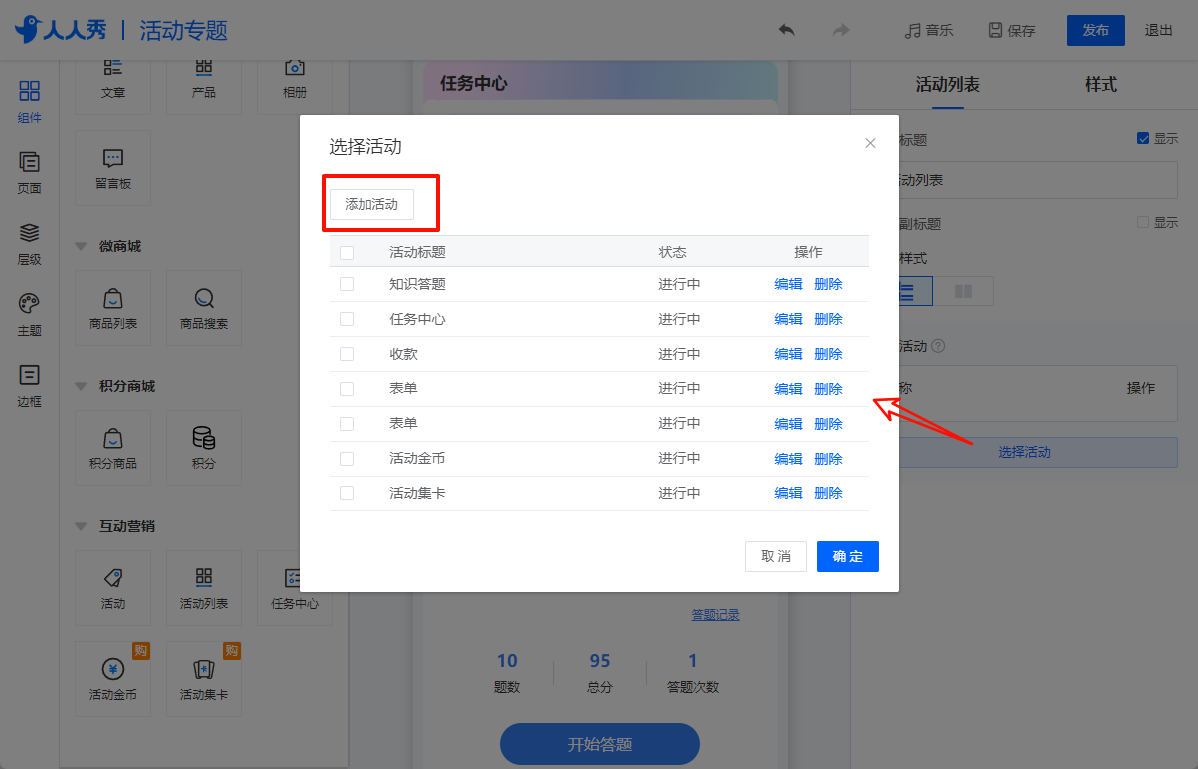
Task: Add the 活动集卡 component
Action: click(x=204, y=679)
